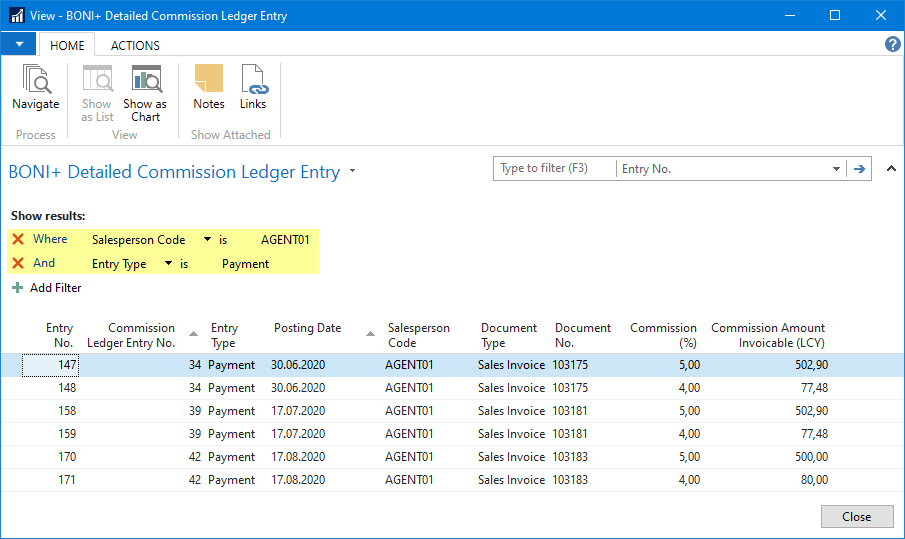The height and width of the screenshot is (539, 905).
Task: Open attached Notes
Action: coord(209,87)
